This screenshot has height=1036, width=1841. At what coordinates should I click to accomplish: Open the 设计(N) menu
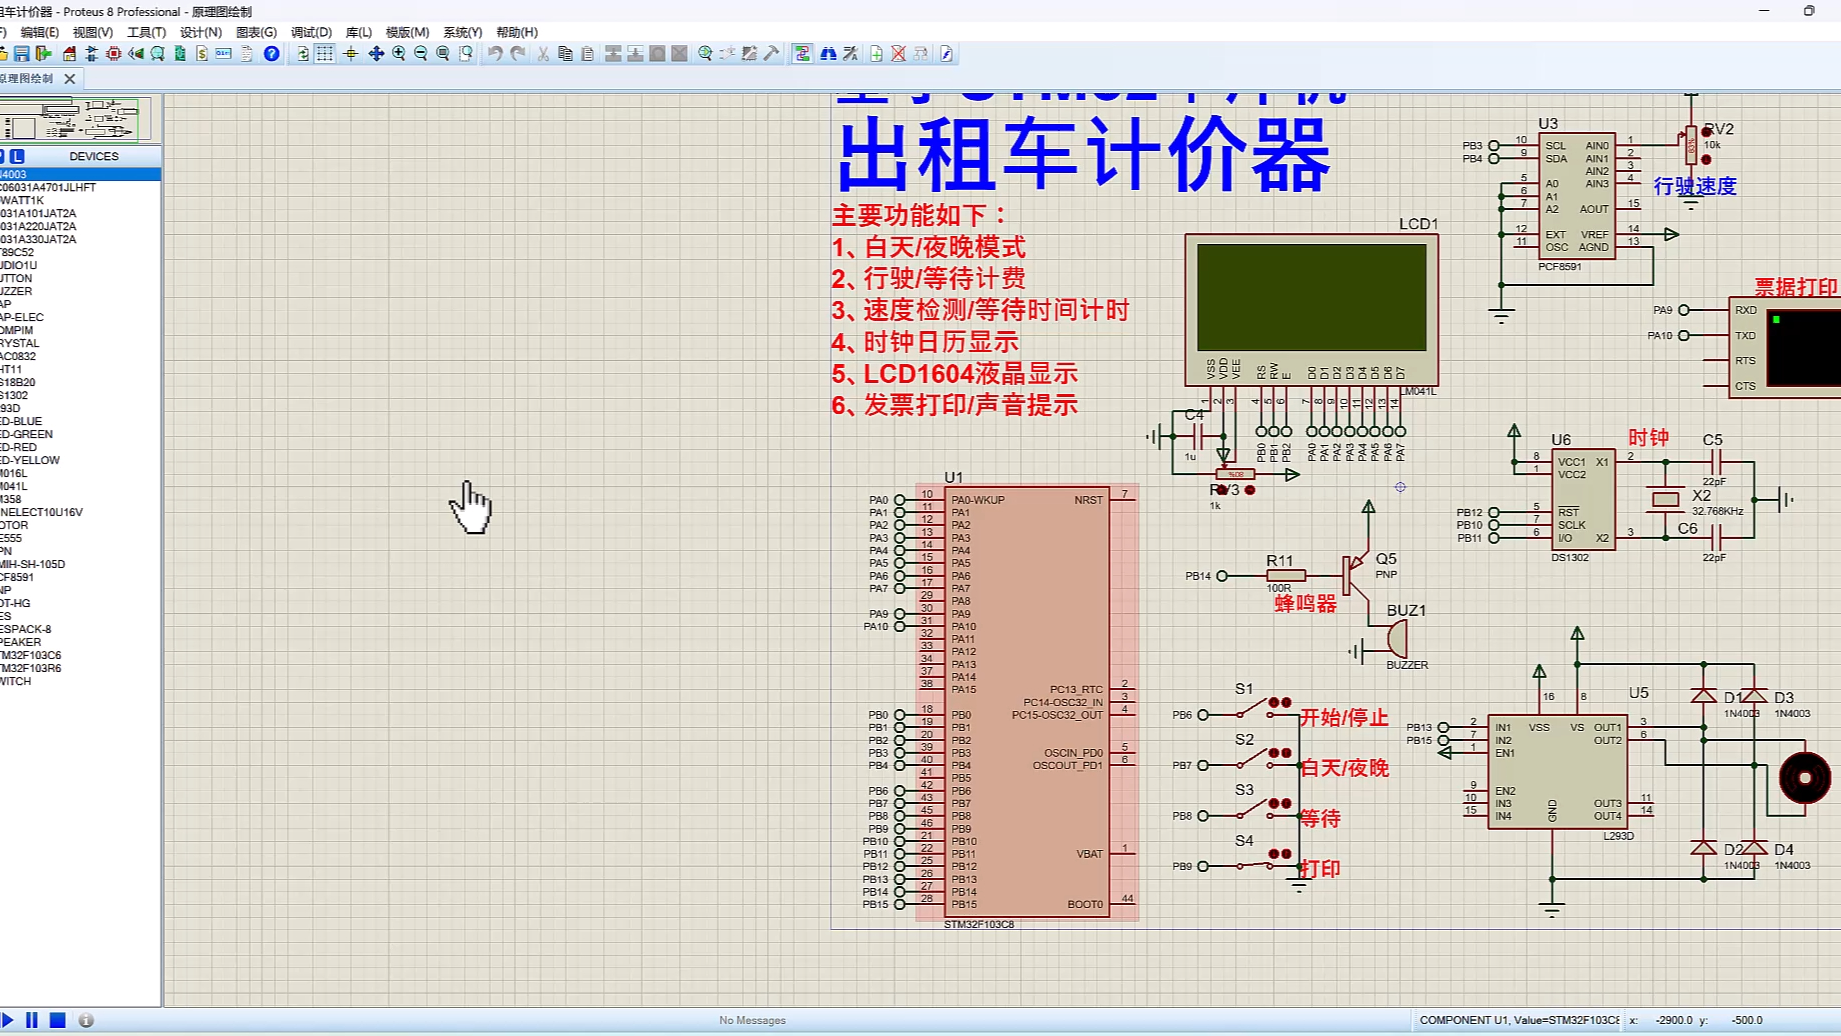200,32
